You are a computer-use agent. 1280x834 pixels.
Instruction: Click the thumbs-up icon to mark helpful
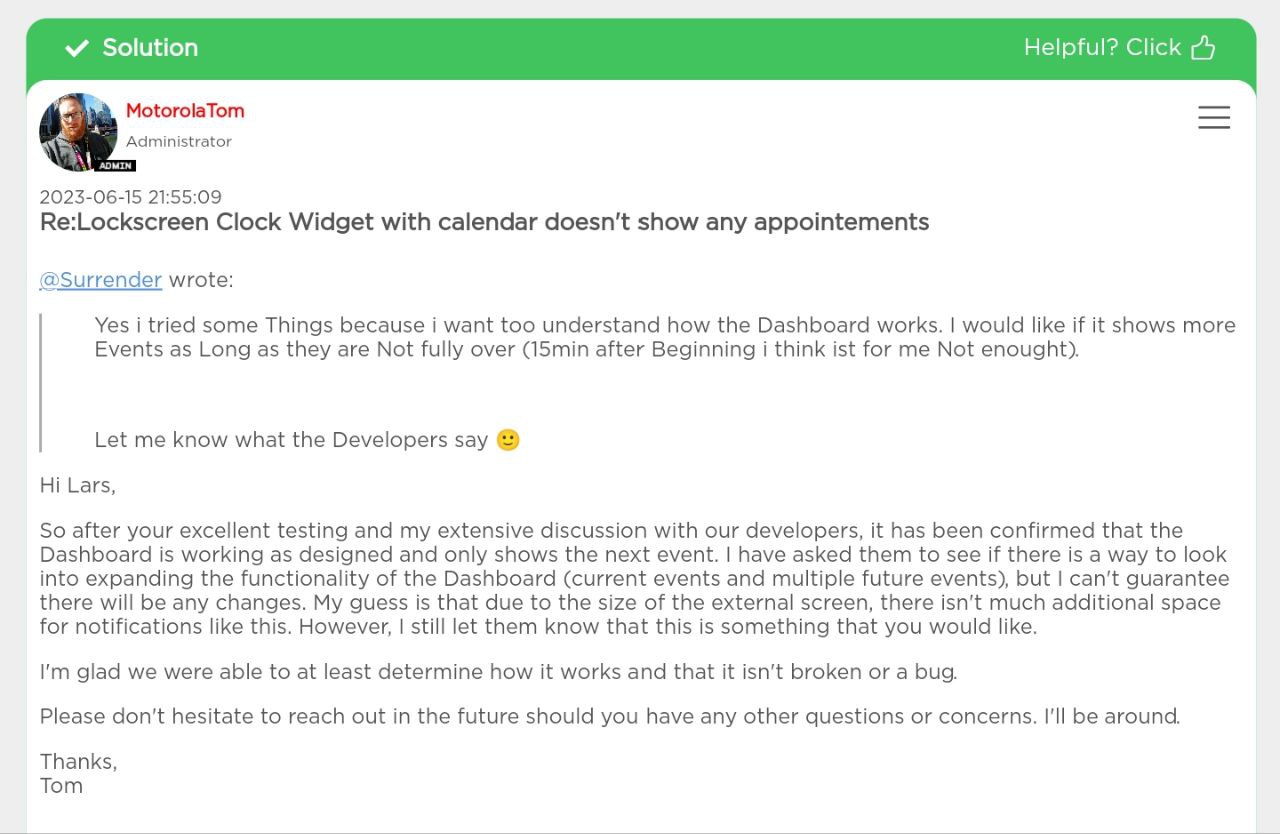[x=1203, y=47]
